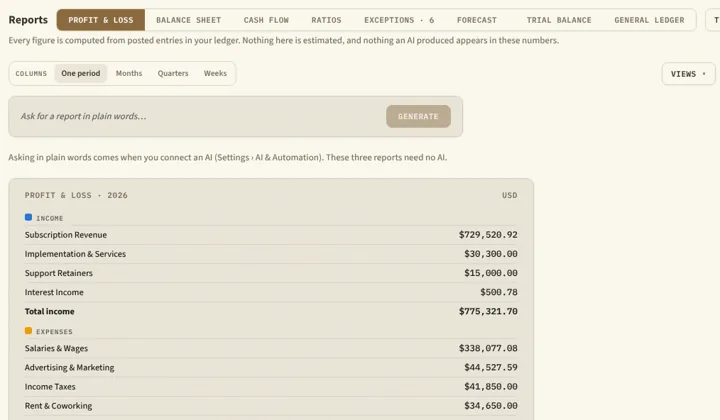This screenshot has height=420, width=720.
Task: Select the Months column option
Action: click(129, 73)
